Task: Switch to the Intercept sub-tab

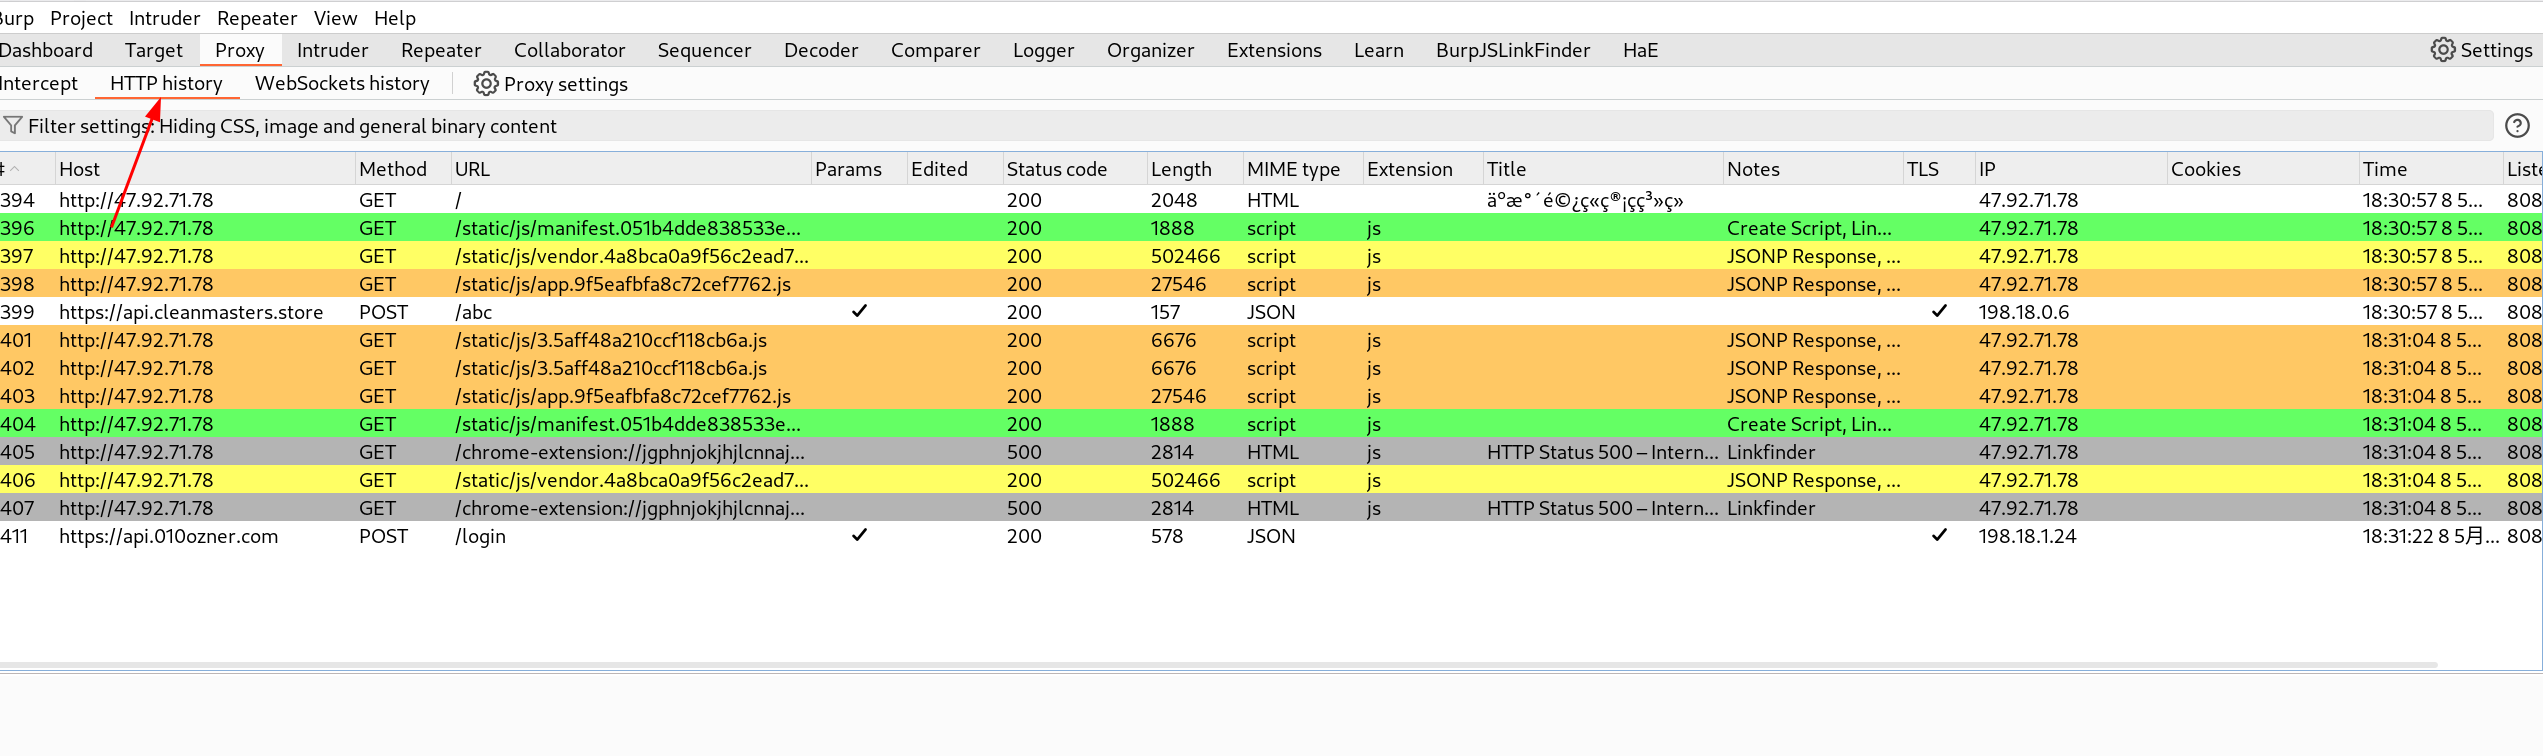Action: (x=39, y=83)
